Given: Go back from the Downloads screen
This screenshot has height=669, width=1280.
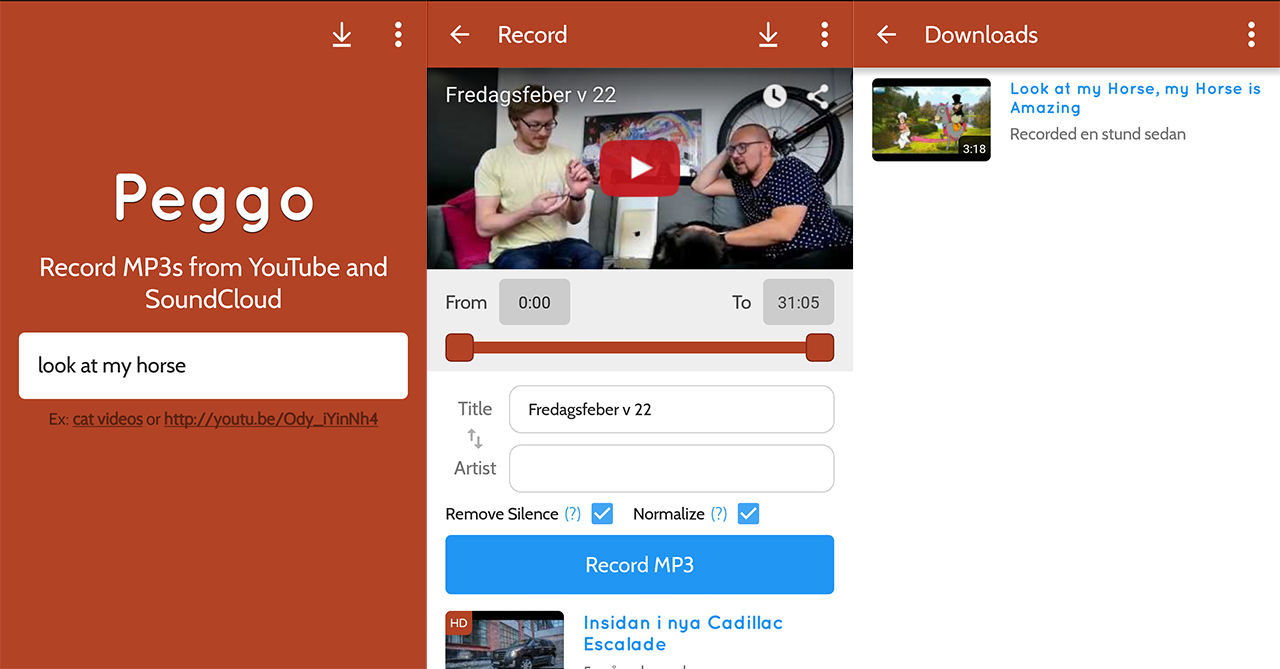Looking at the screenshot, I should point(886,35).
